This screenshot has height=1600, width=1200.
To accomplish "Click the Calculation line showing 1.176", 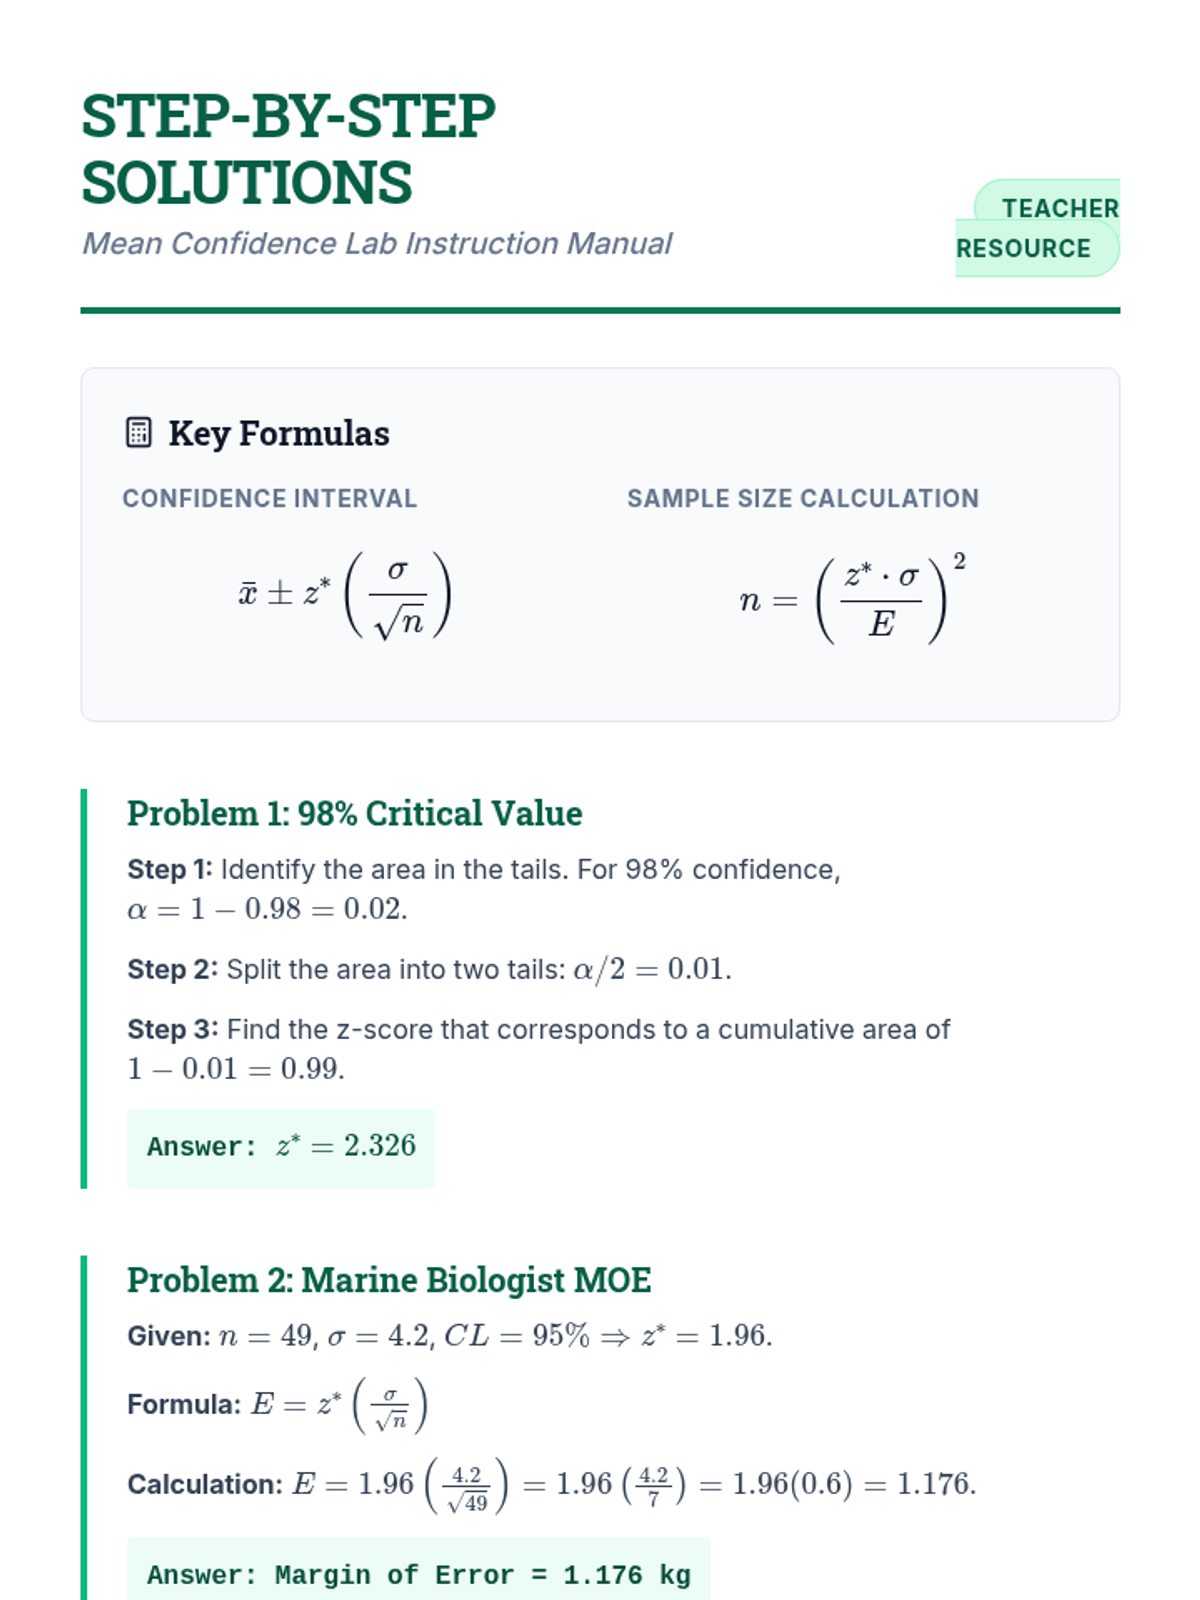I will point(552,1484).
